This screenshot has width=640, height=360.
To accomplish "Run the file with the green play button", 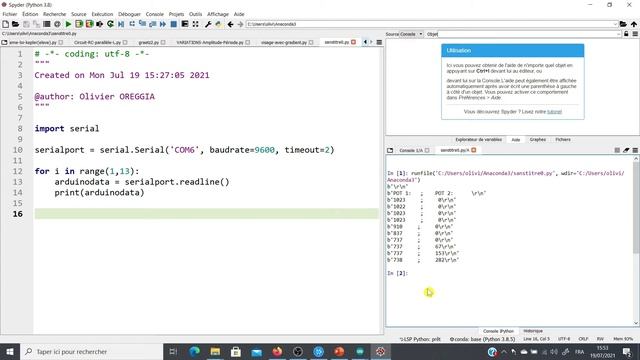I will click(x=68, y=24).
